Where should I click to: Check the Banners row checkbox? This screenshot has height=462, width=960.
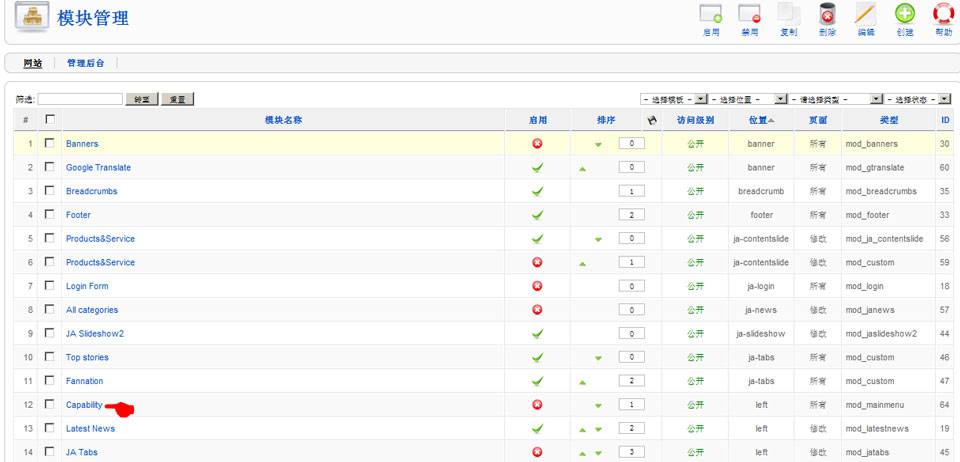(50, 143)
